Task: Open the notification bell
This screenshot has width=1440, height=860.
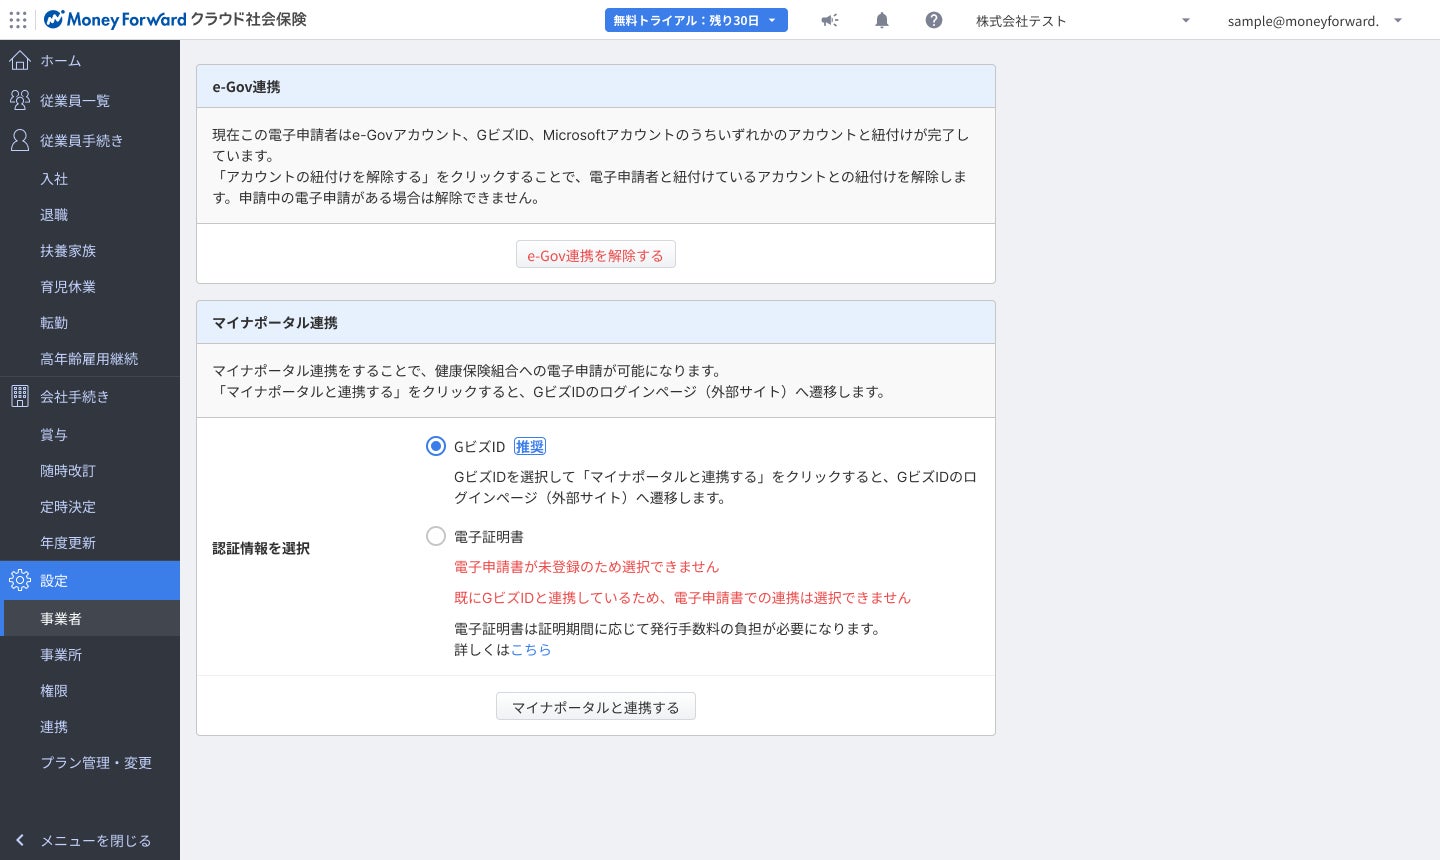Action: coord(882,20)
